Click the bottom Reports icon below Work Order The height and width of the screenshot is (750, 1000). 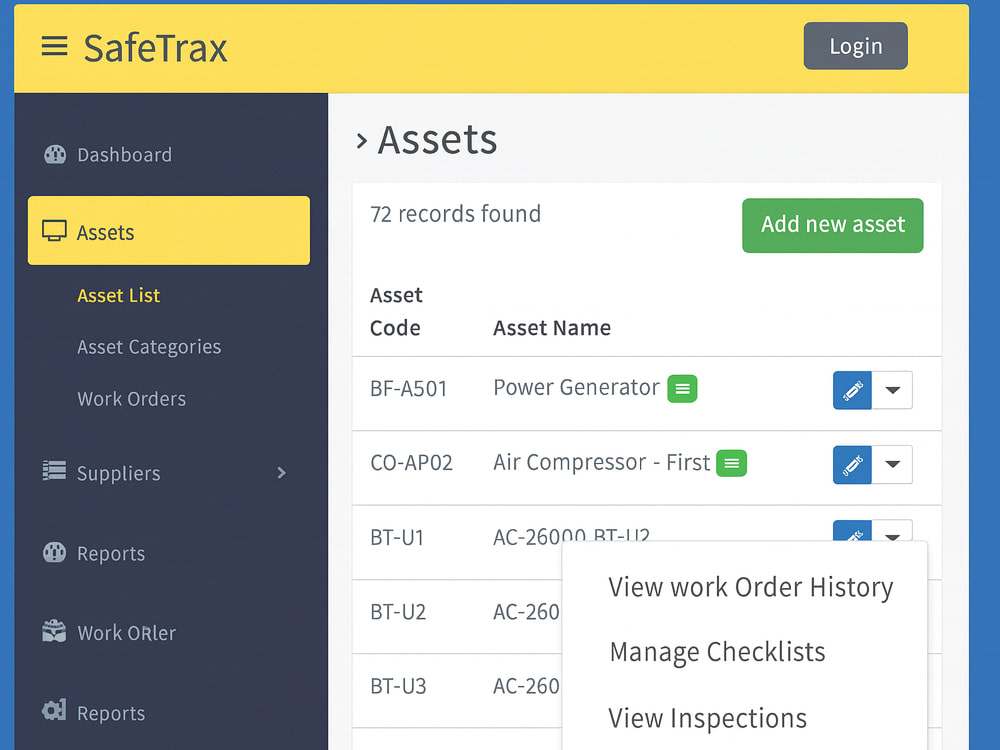(54, 710)
